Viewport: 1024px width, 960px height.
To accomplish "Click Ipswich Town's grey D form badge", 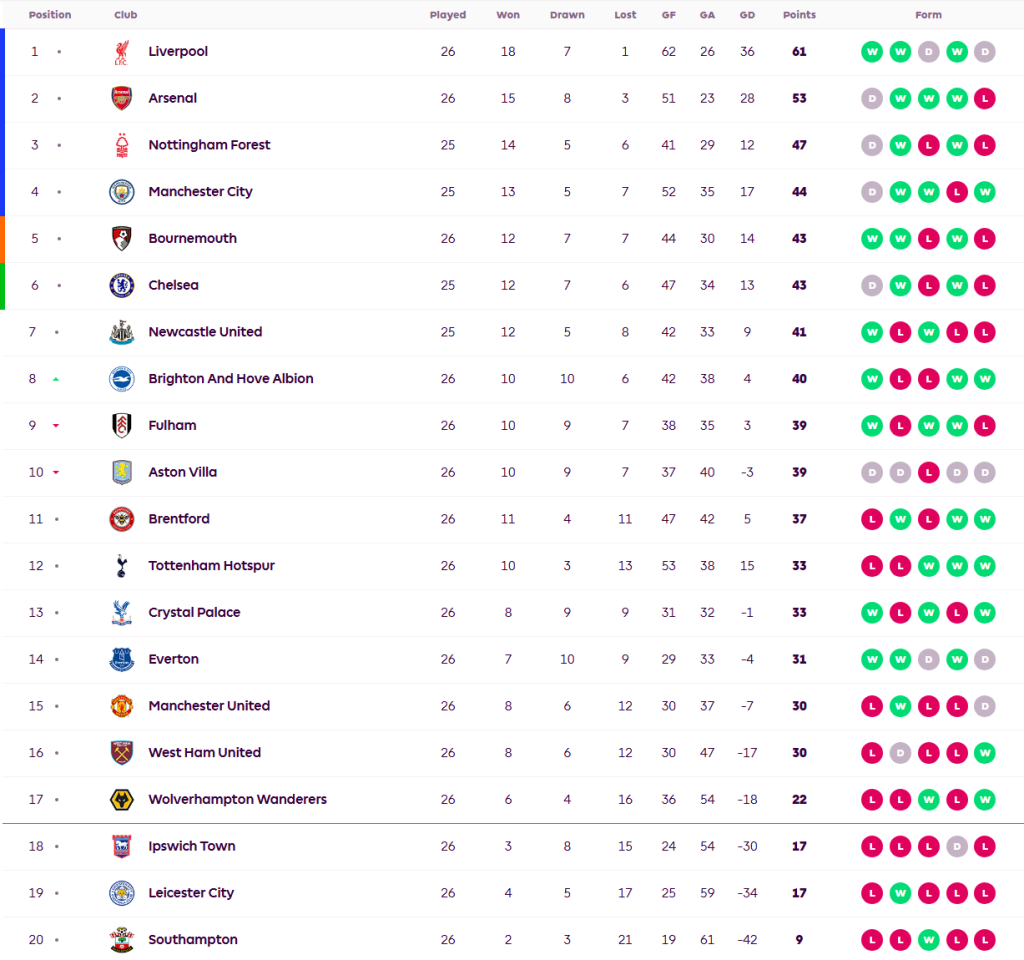I will pyautogui.click(x=956, y=846).
